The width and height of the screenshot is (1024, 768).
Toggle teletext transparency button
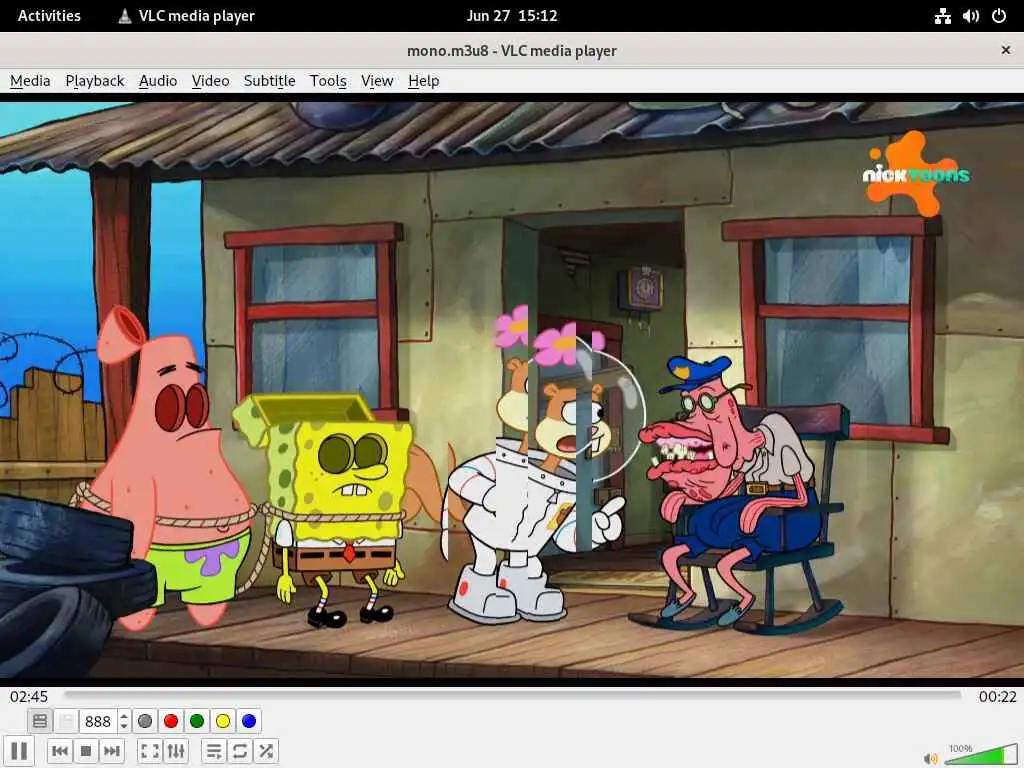[x=66, y=721]
